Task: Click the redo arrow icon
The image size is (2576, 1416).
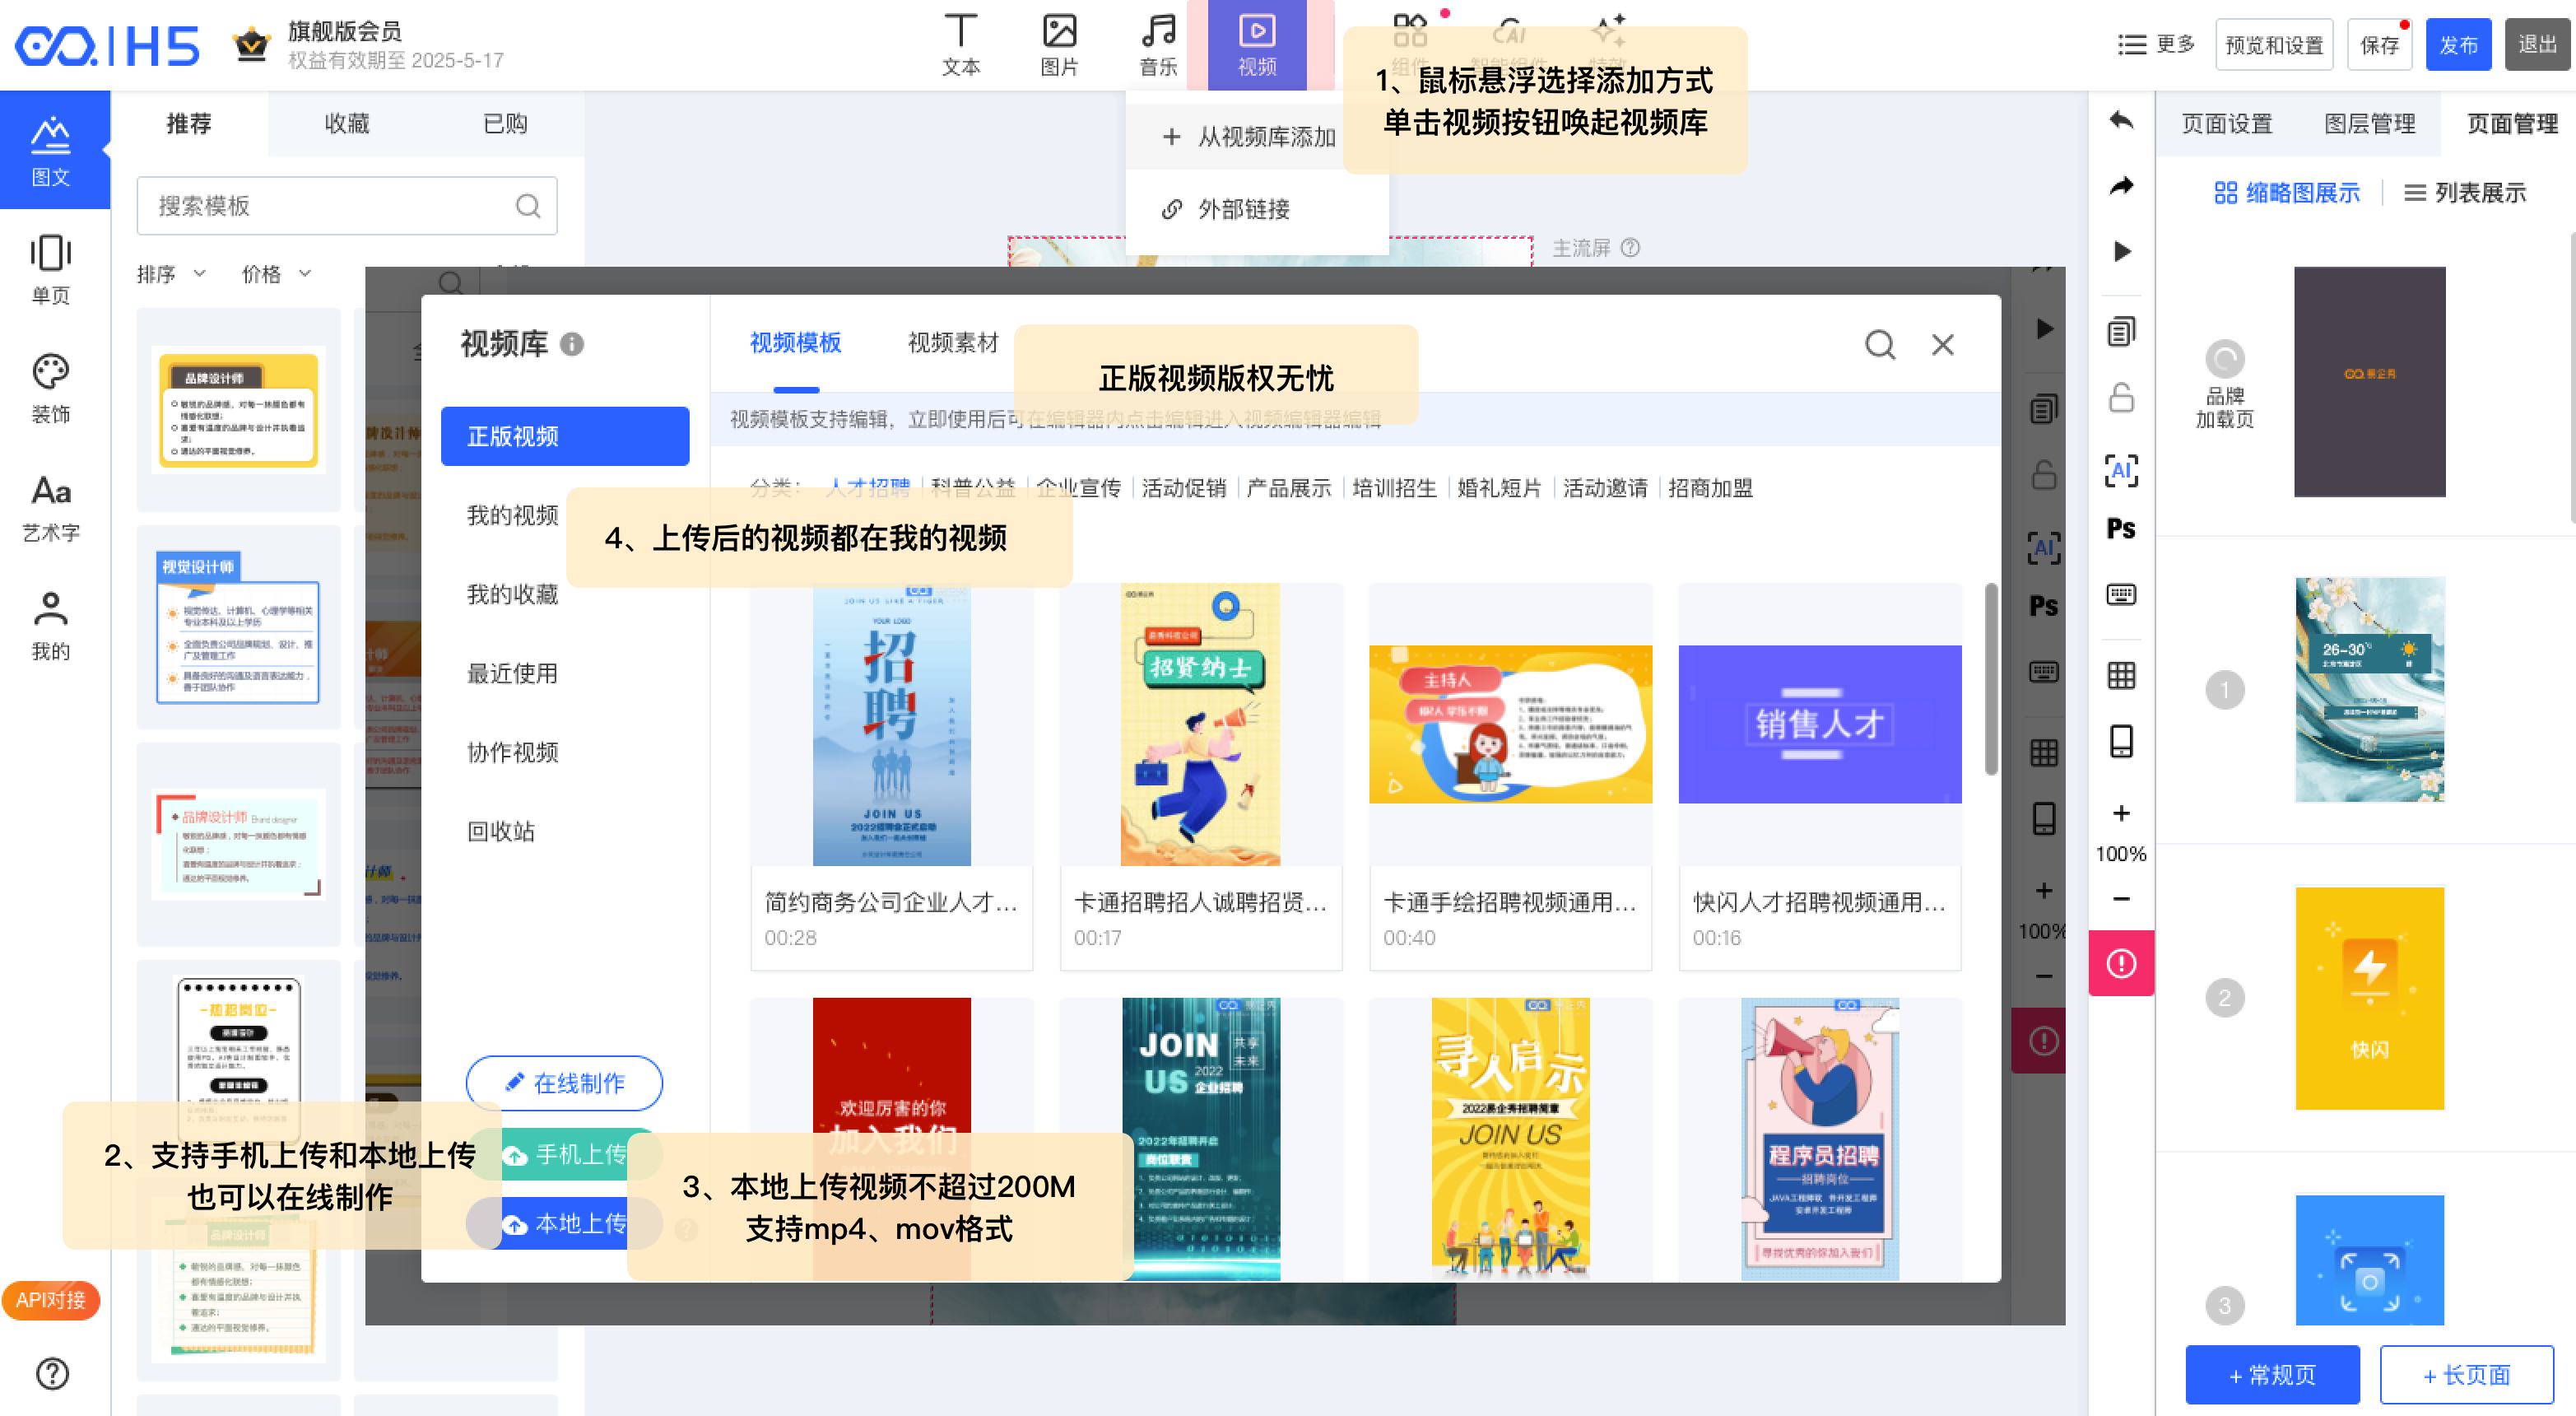Action: point(2120,186)
